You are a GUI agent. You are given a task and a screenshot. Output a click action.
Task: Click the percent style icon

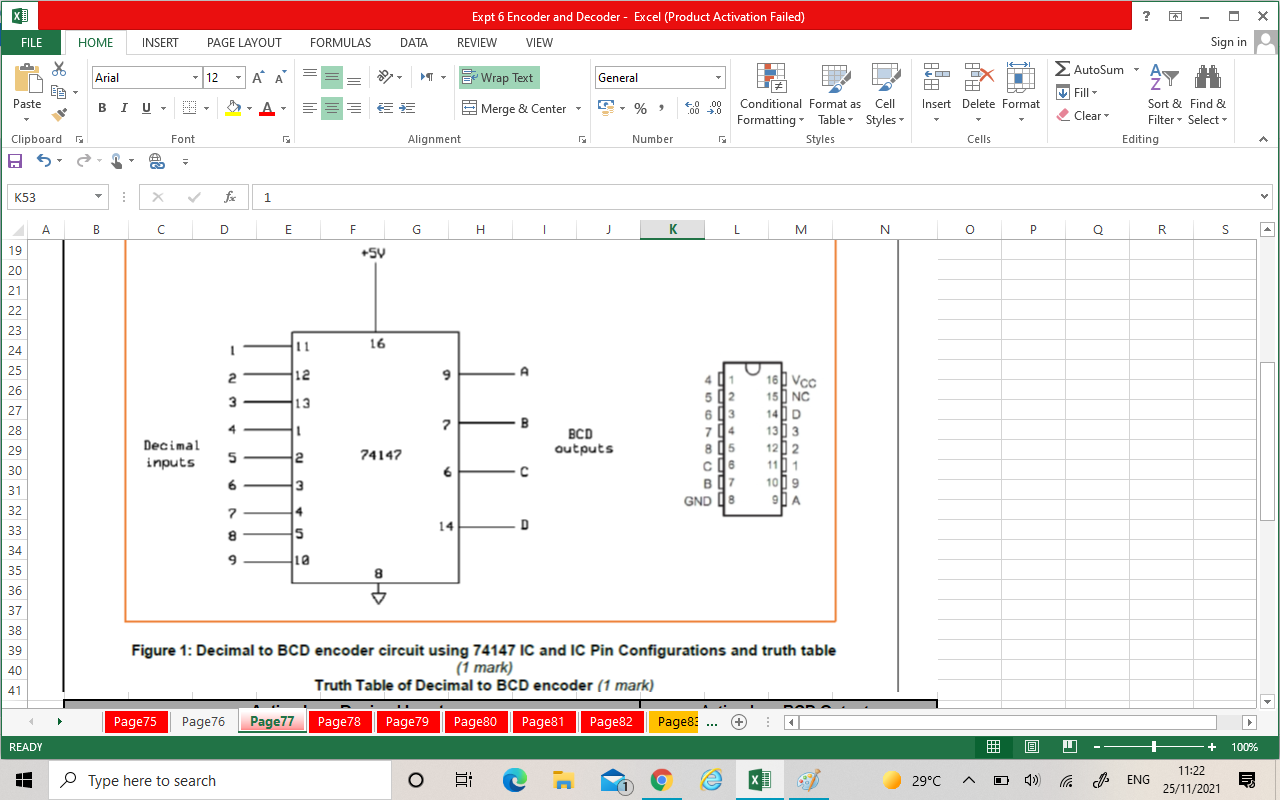pos(640,108)
